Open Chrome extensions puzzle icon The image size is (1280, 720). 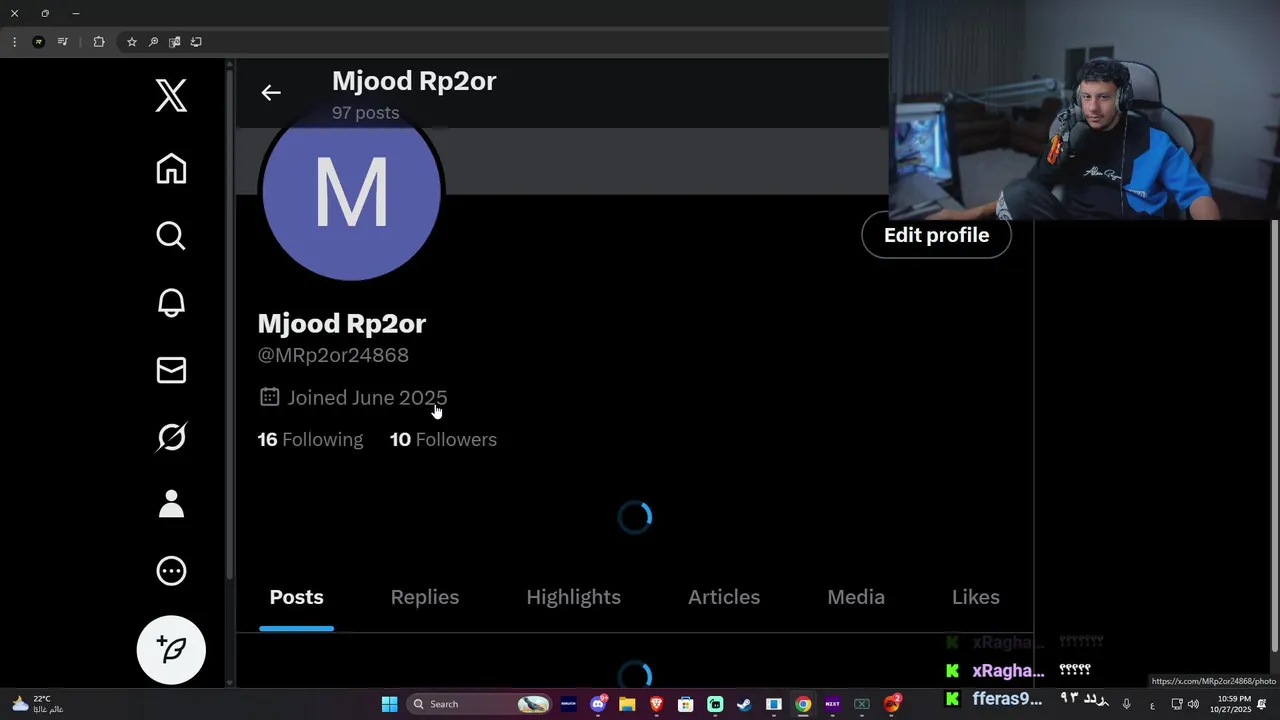99,42
